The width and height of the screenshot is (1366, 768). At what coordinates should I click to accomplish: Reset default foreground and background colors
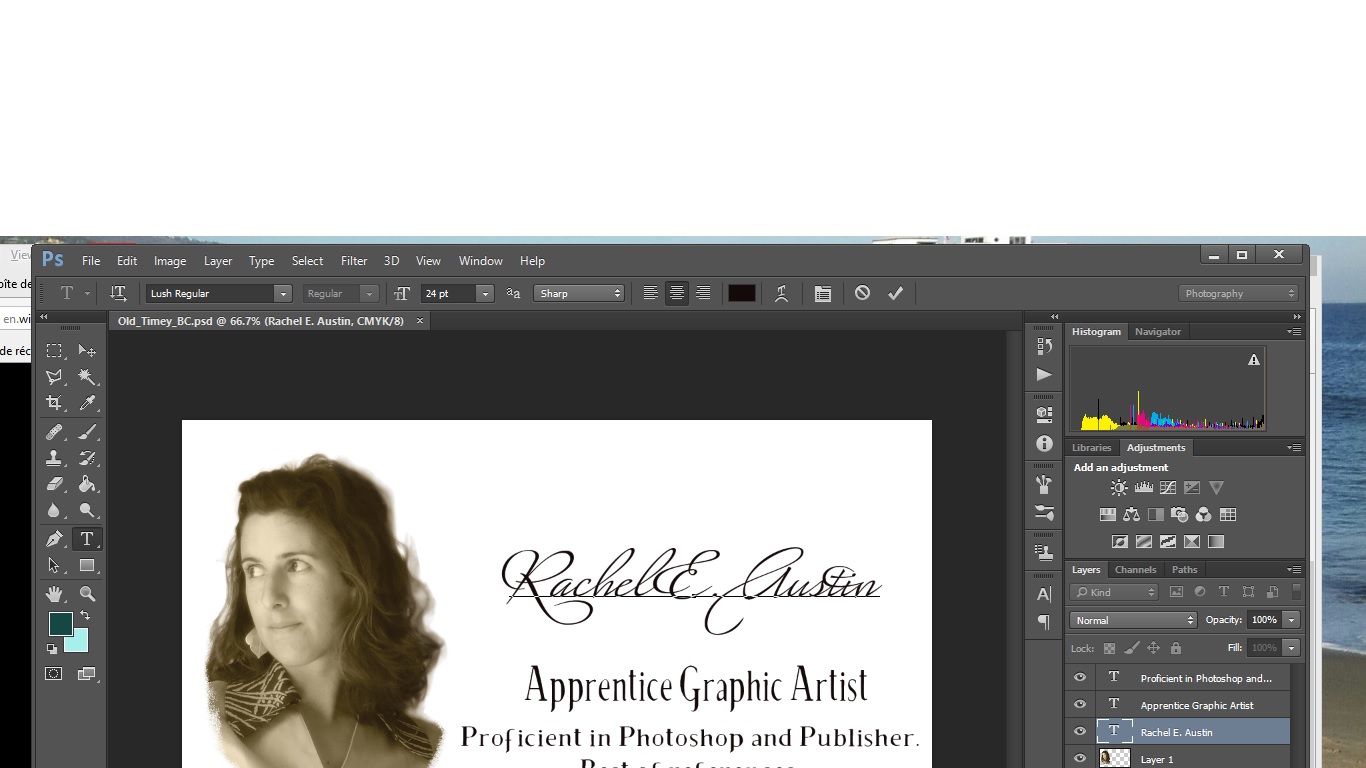(52, 648)
